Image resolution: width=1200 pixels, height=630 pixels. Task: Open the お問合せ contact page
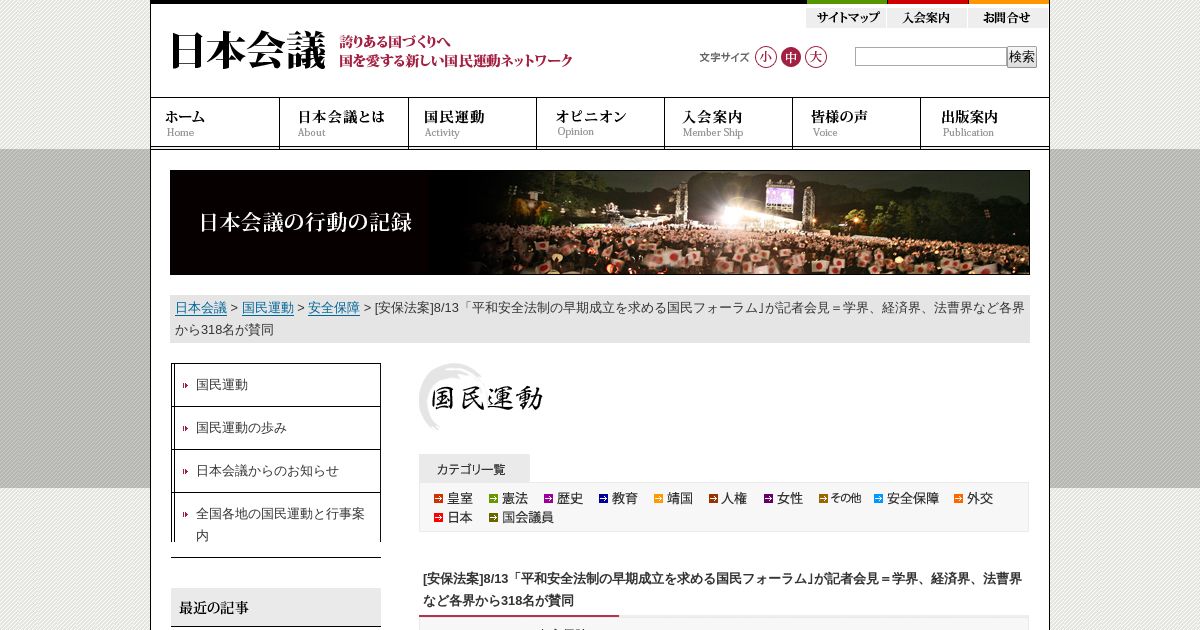coord(1008,17)
